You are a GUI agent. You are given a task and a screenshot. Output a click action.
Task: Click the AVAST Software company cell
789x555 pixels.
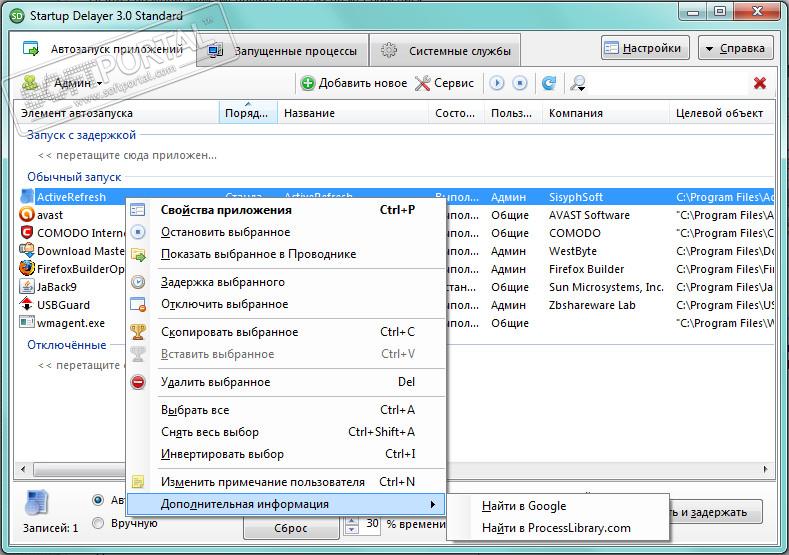pyautogui.click(x=589, y=215)
